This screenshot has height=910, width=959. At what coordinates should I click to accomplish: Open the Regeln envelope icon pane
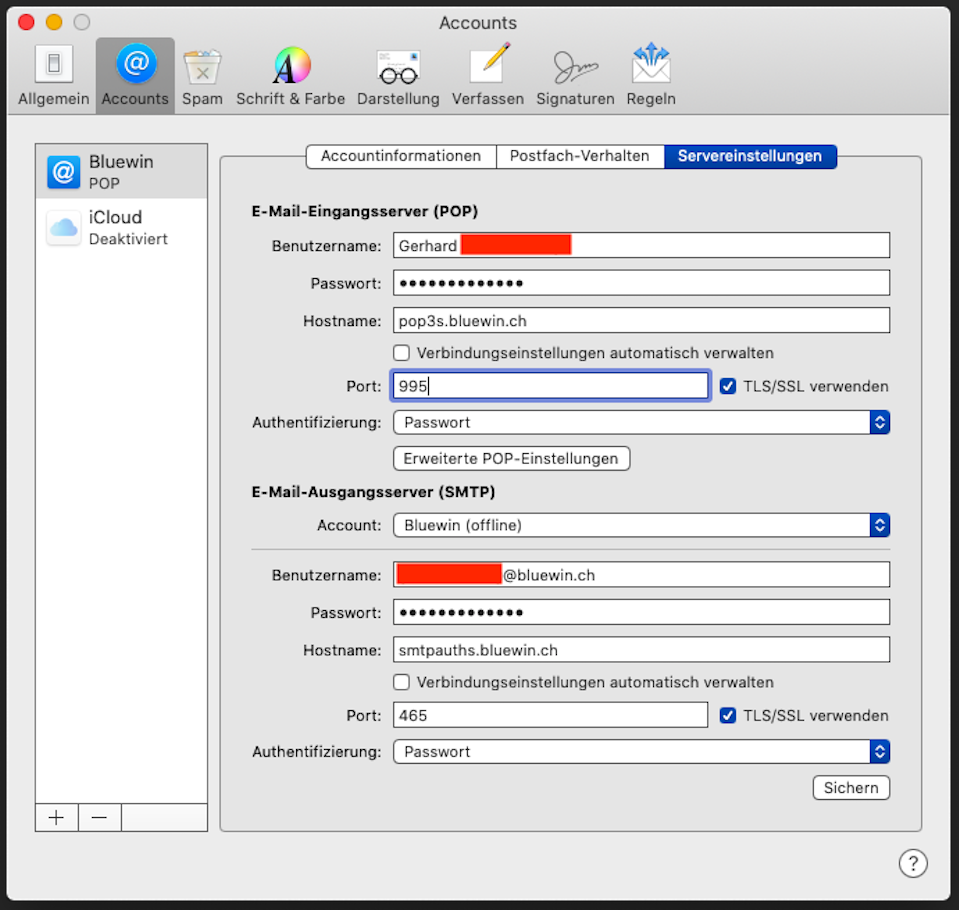(651, 75)
